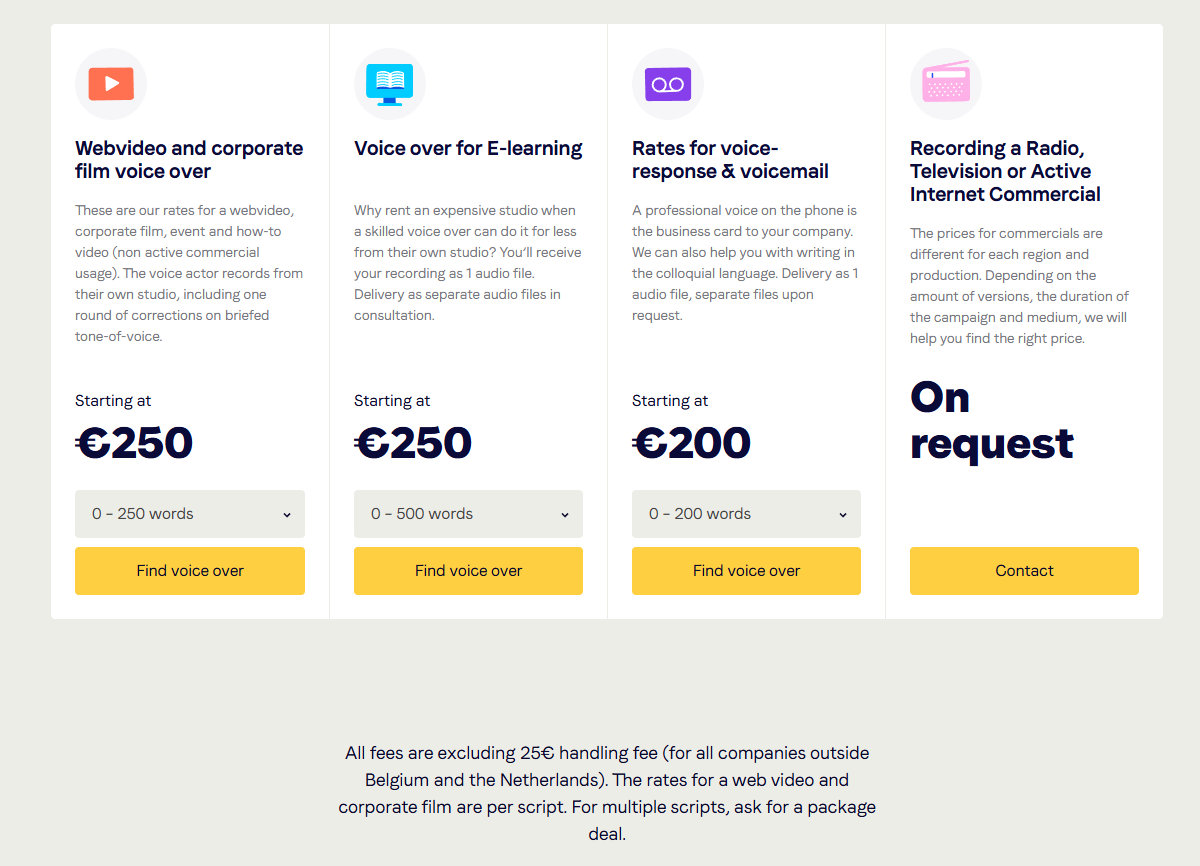Click the Voice over for E-learning heading
The height and width of the screenshot is (866, 1200).
(x=468, y=149)
